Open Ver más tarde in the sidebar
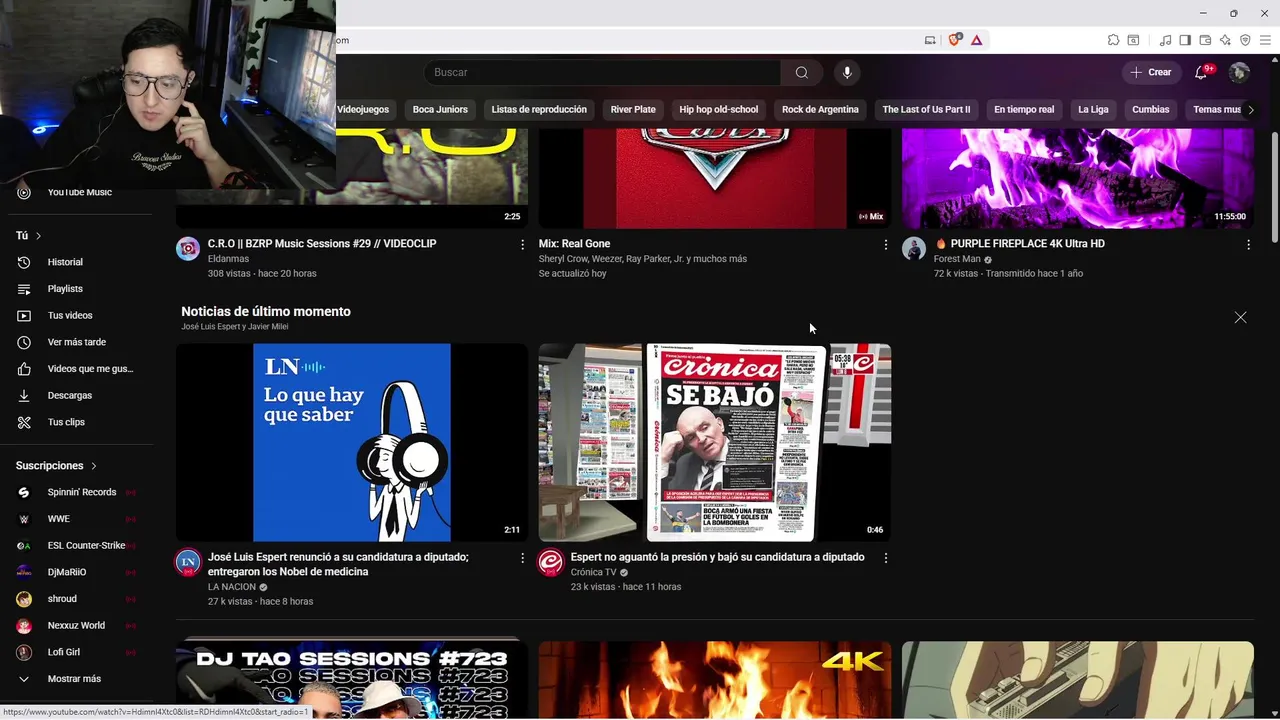This screenshot has width=1280, height=720. [x=77, y=342]
